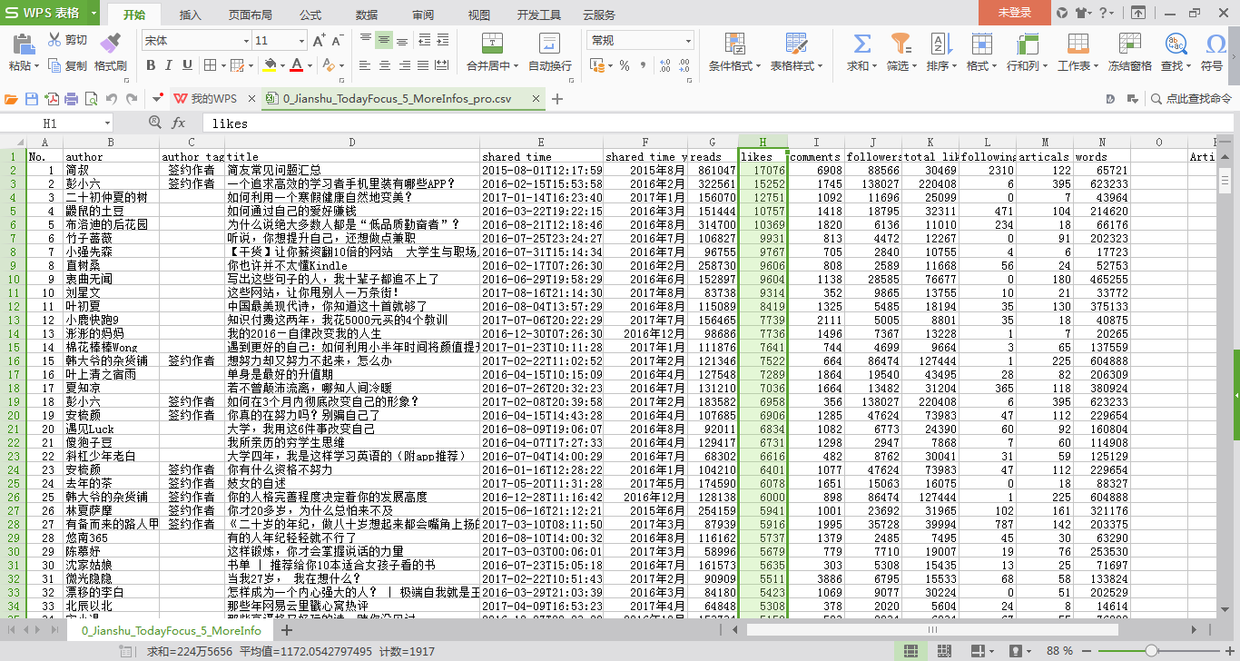Click the command search box (点此查找命令)
This screenshot has width=1240, height=661.
click(x=1191, y=99)
